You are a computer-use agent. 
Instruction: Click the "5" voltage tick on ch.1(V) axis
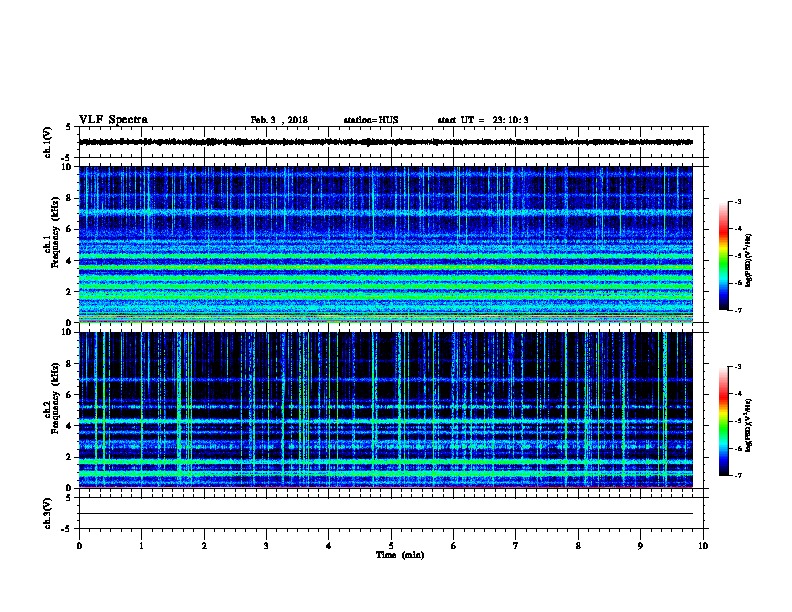[69, 128]
